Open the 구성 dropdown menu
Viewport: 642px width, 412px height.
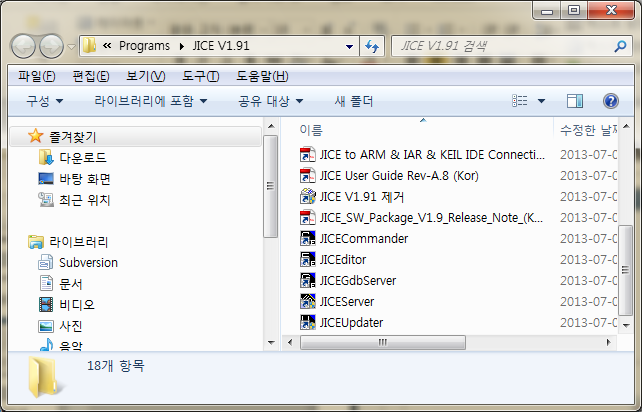[x=45, y=101]
